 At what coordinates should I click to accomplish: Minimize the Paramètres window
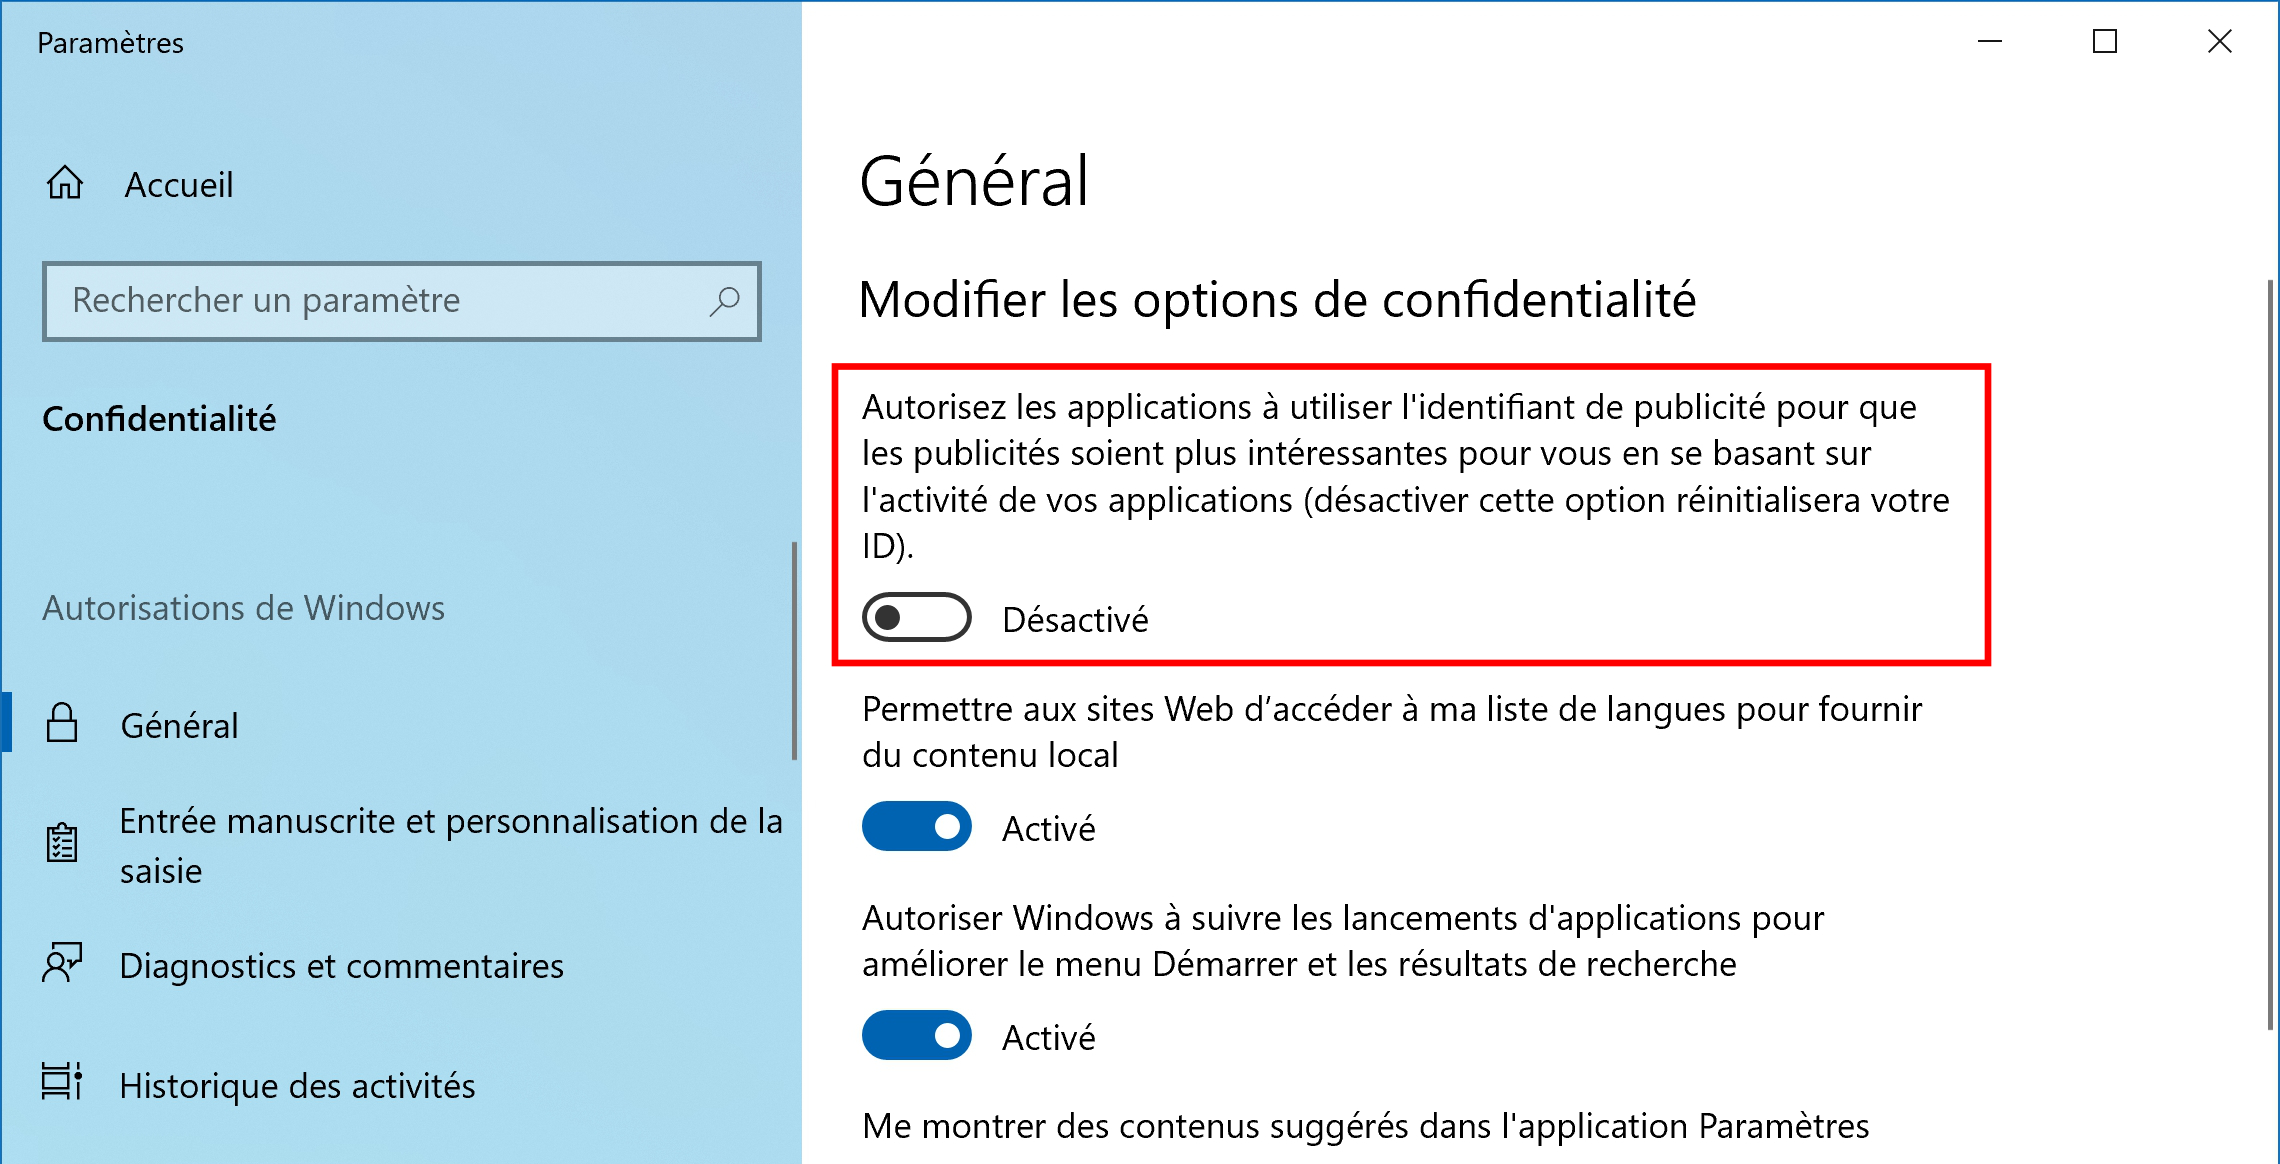point(1989,42)
